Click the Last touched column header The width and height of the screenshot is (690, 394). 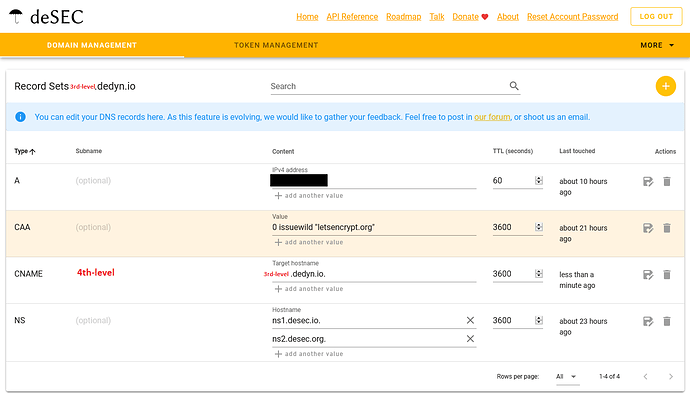coord(577,151)
